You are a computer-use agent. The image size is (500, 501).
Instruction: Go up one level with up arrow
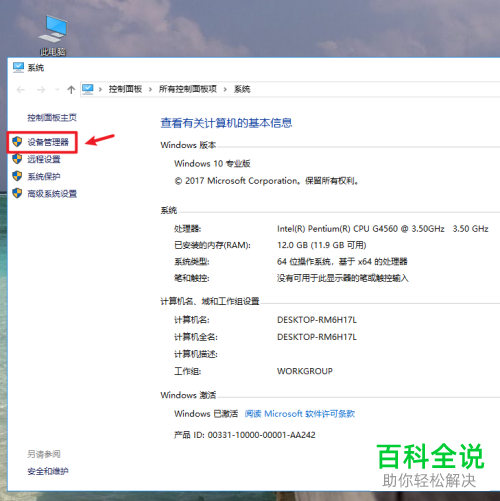tap(71, 89)
